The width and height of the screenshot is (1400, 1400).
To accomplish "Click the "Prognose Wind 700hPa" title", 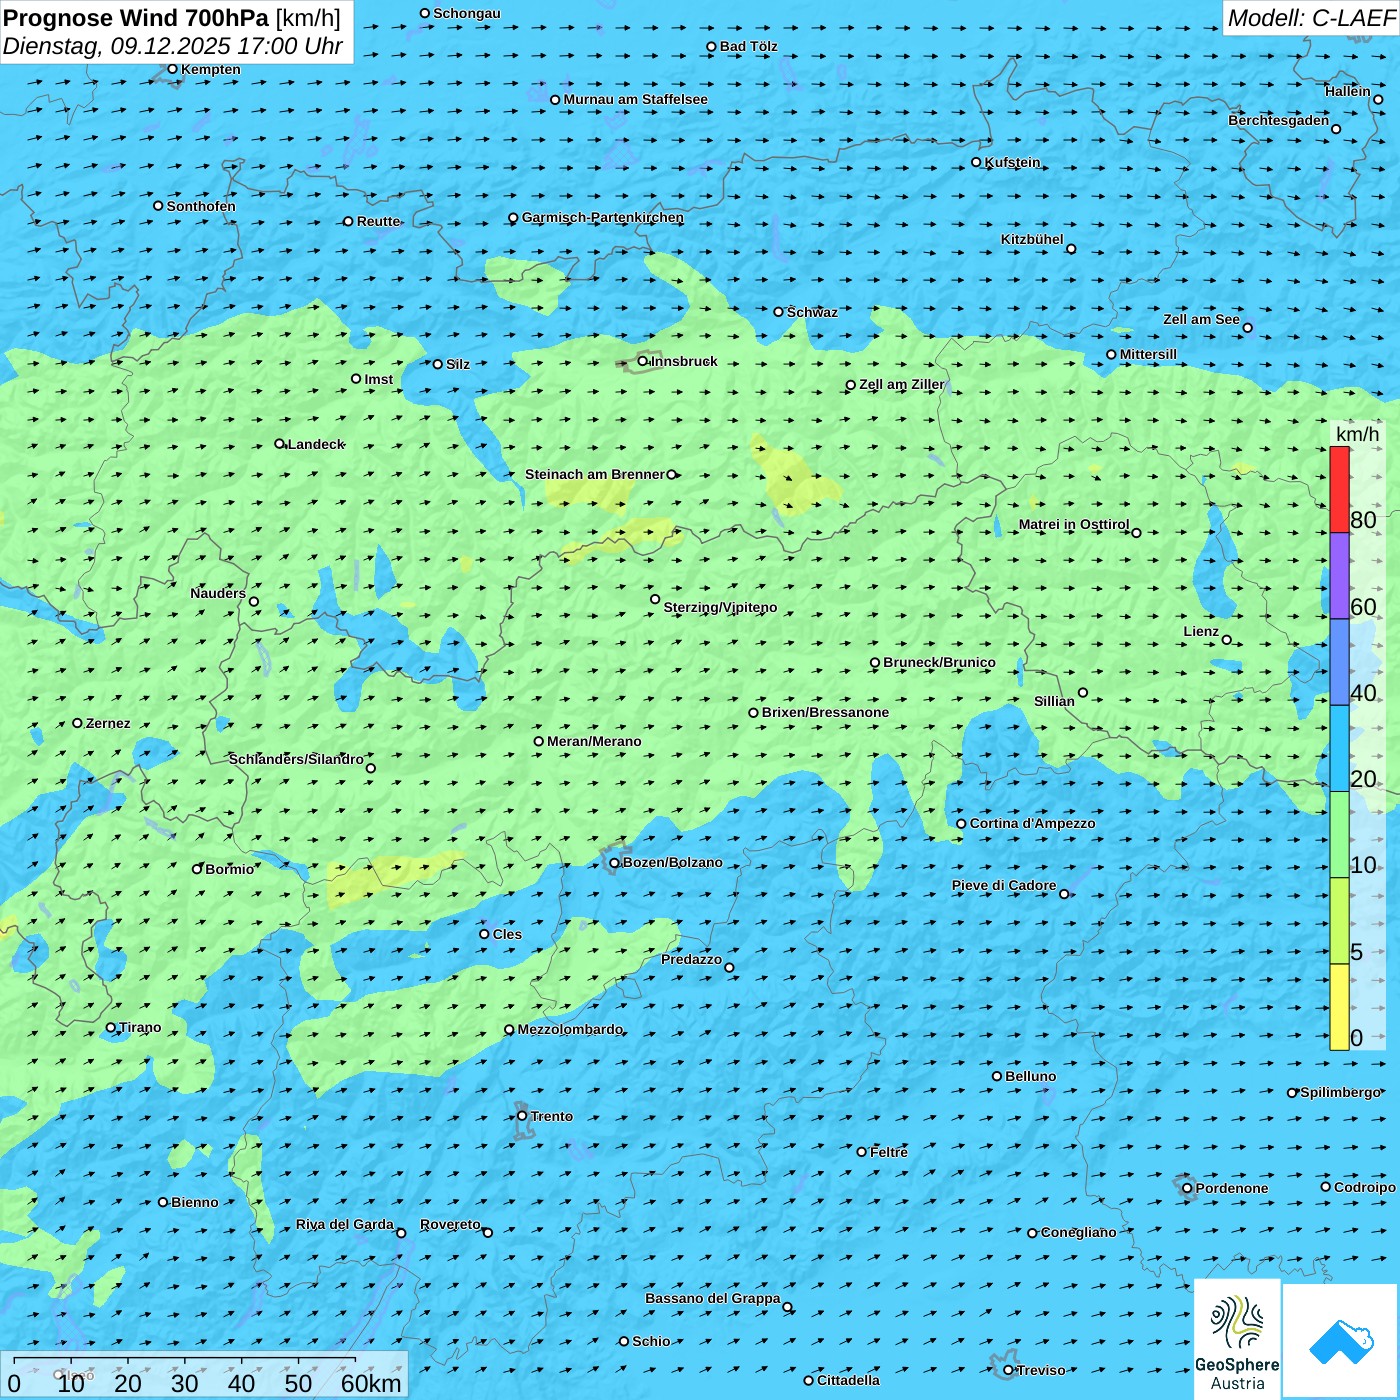I will tap(136, 18).
